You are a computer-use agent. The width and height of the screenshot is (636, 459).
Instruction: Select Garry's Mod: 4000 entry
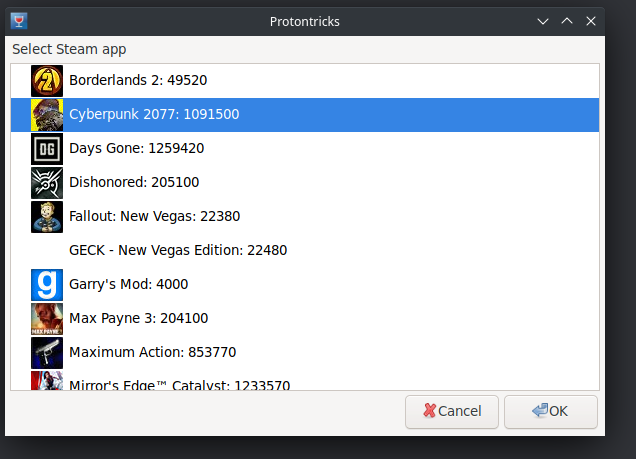pos(128,284)
